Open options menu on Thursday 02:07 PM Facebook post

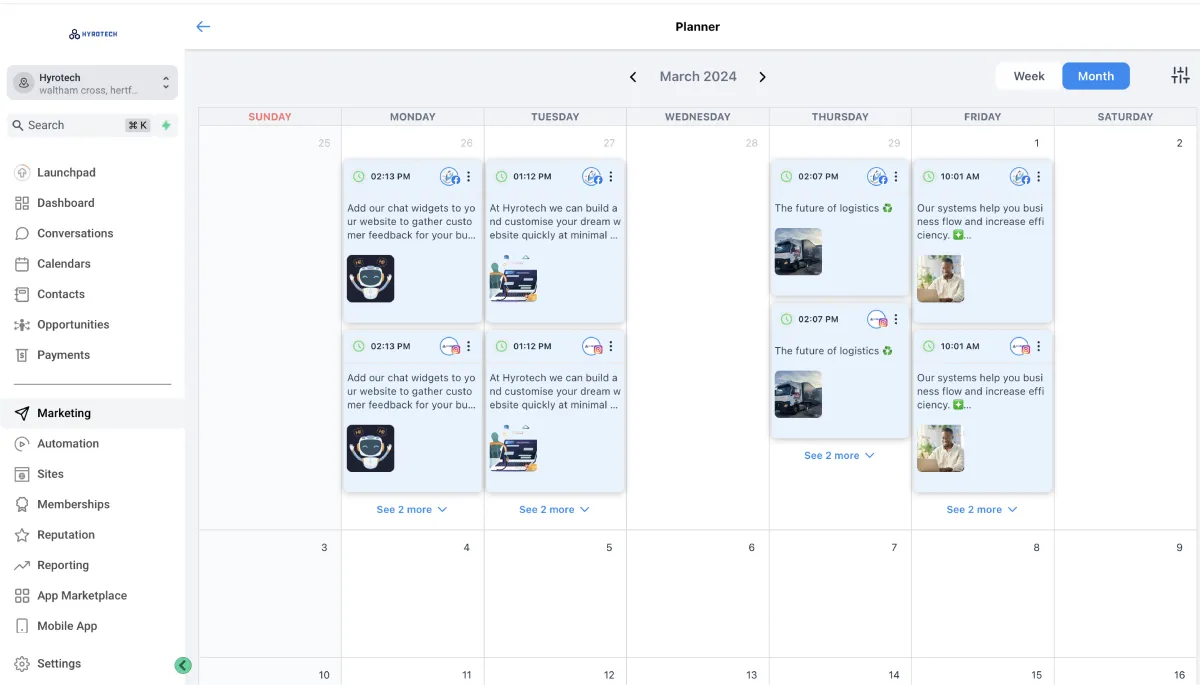click(896, 177)
